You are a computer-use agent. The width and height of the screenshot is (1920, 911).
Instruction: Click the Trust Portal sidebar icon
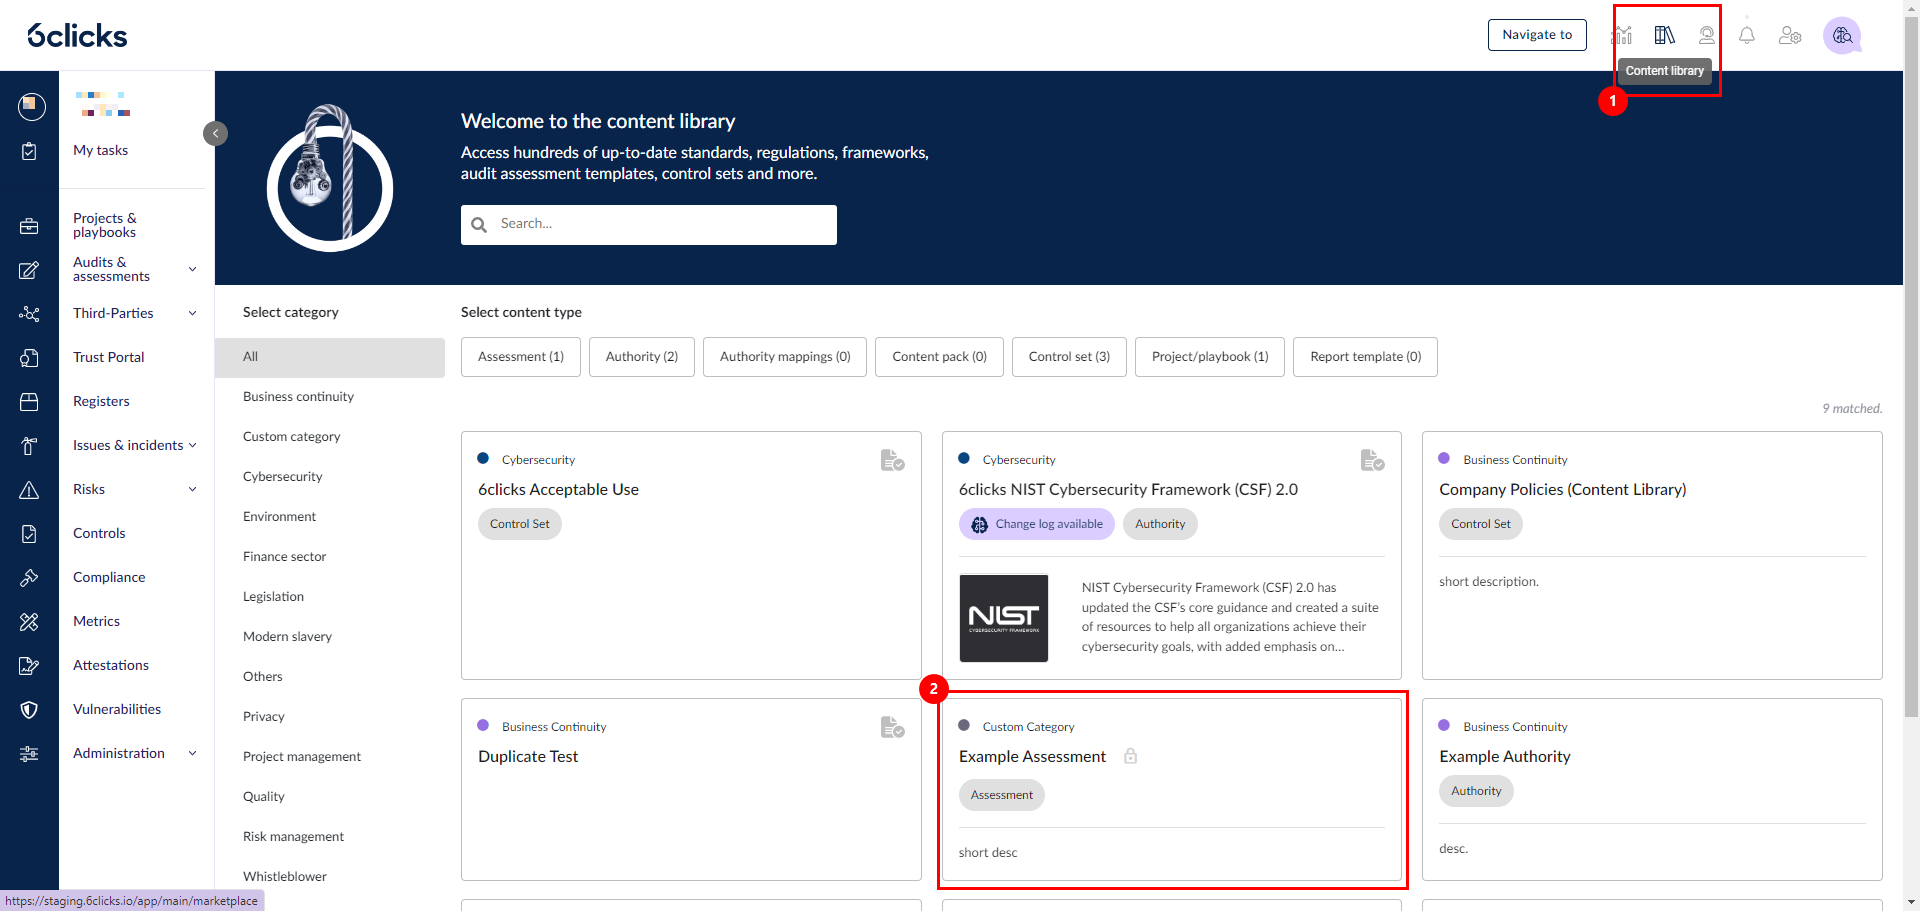[29, 358]
